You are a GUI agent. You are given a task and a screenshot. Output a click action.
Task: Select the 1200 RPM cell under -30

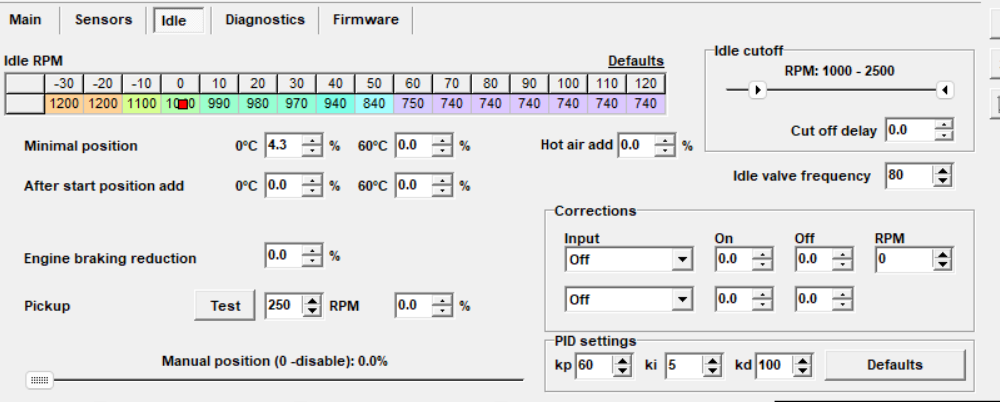63,102
